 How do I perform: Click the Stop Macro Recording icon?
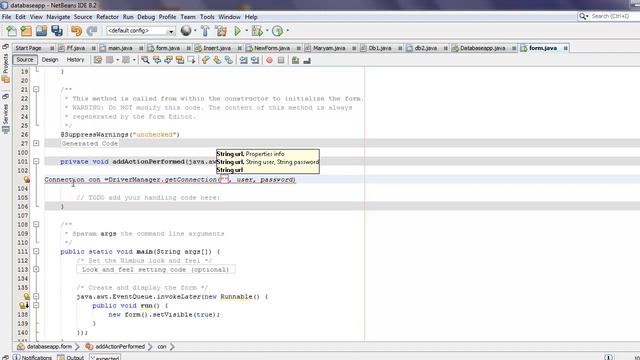point(281,60)
